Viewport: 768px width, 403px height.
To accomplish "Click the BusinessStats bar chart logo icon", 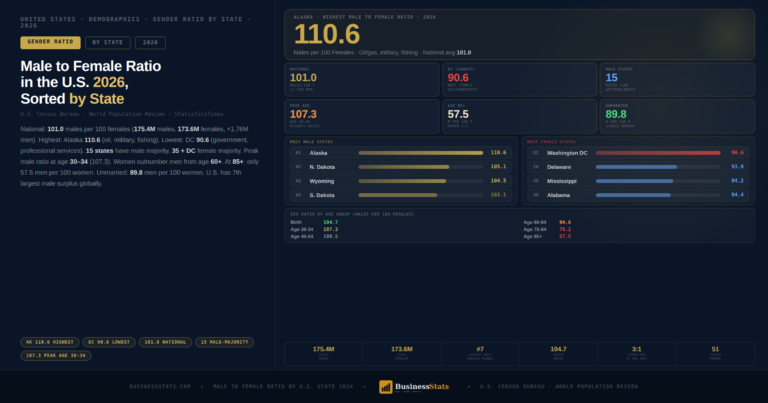I will pyautogui.click(x=385, y=387).
